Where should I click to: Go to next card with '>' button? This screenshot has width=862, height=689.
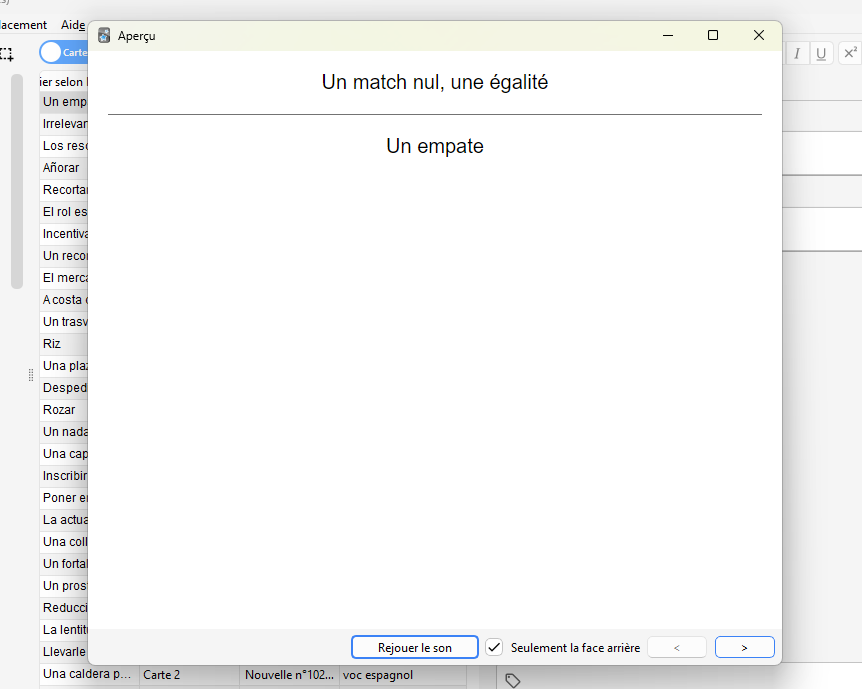(744, 647)
